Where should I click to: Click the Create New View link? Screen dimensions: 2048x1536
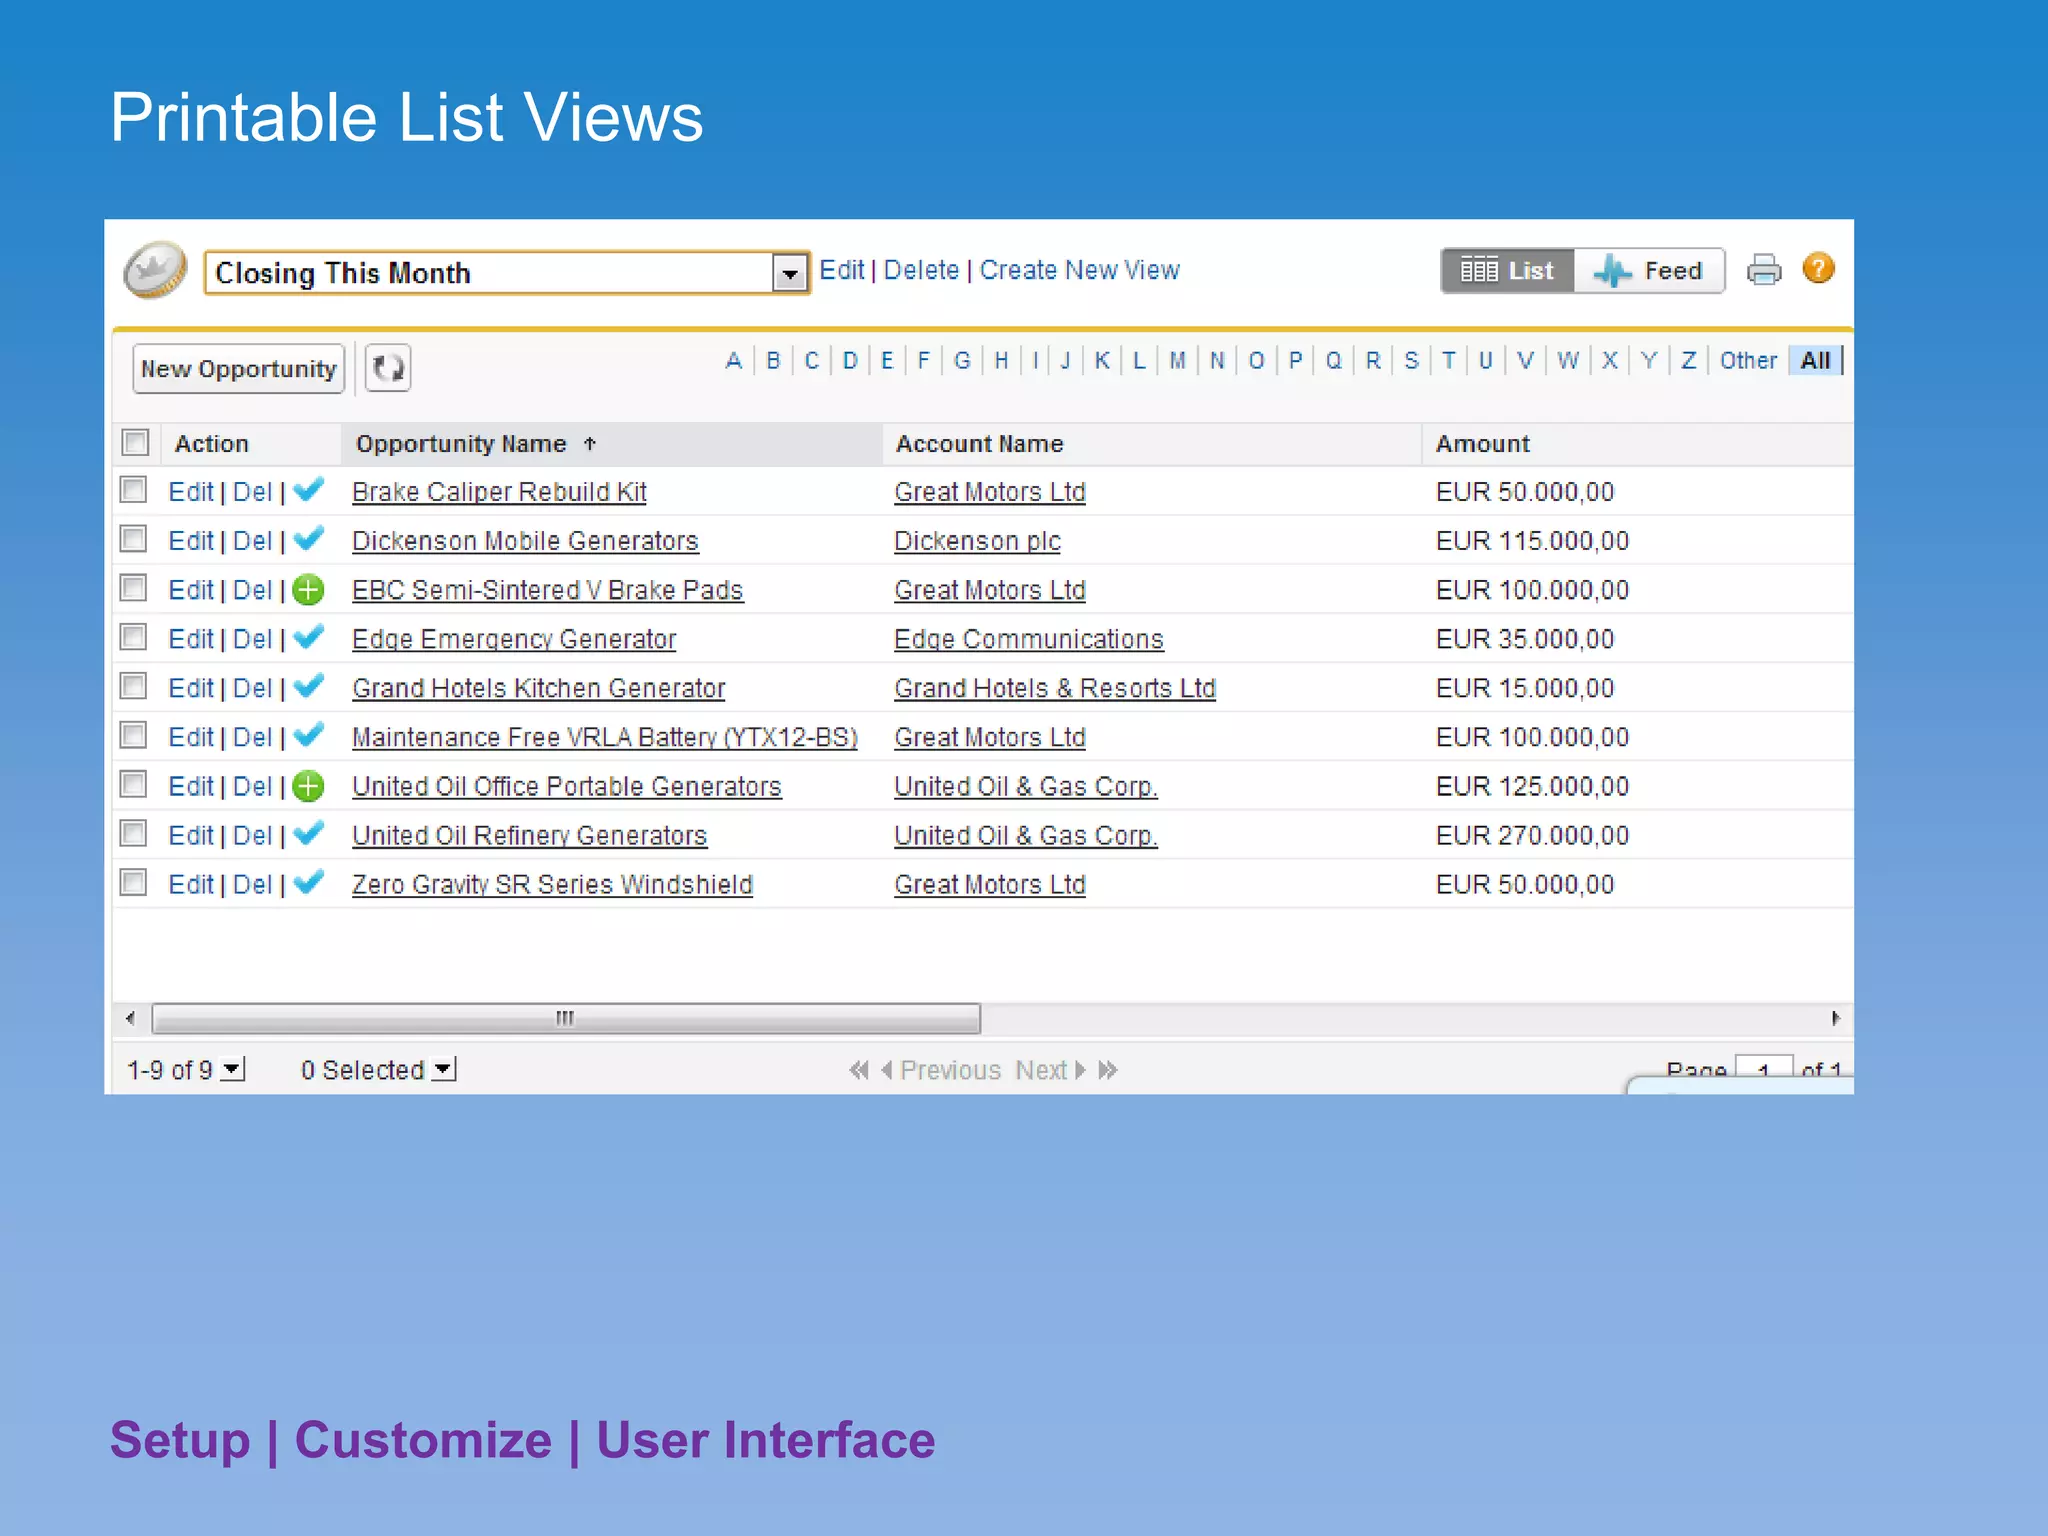pos(1079,270)
